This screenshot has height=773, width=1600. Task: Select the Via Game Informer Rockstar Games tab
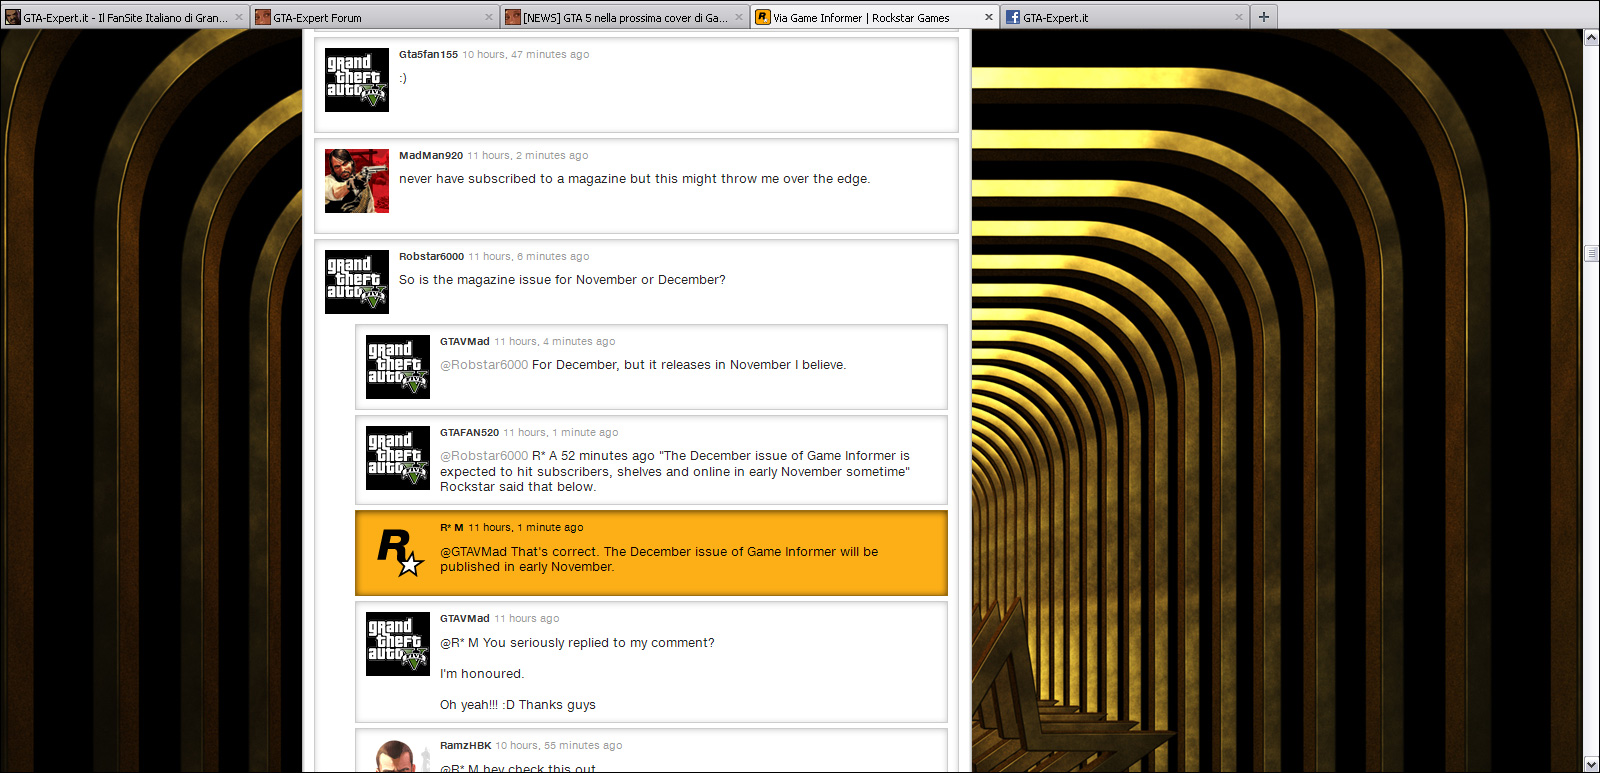click(875, 17)
